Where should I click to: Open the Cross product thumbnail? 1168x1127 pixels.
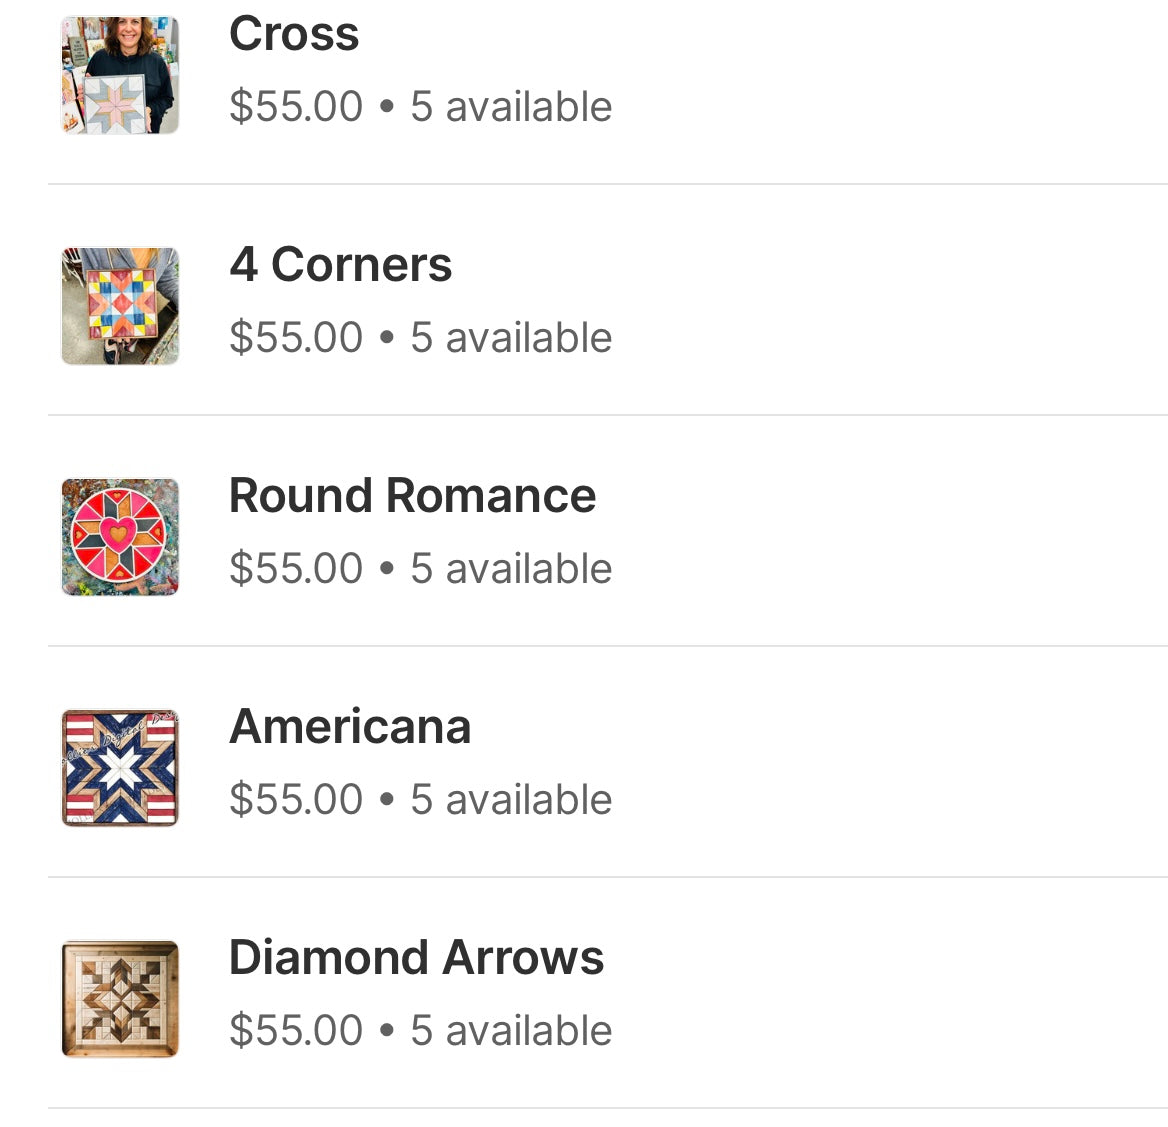pyautogui.click(x=120, y=75)
